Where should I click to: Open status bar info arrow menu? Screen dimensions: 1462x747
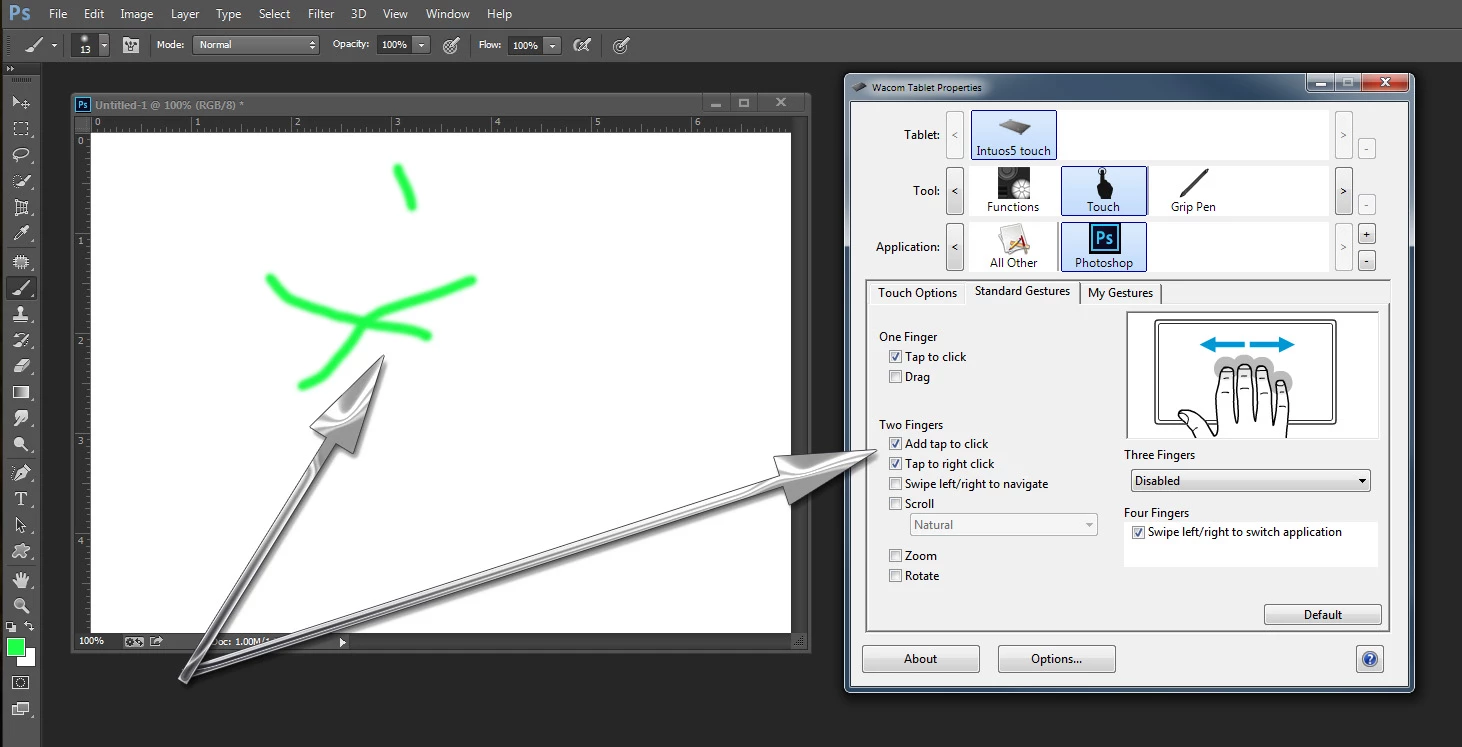point(343,642)
